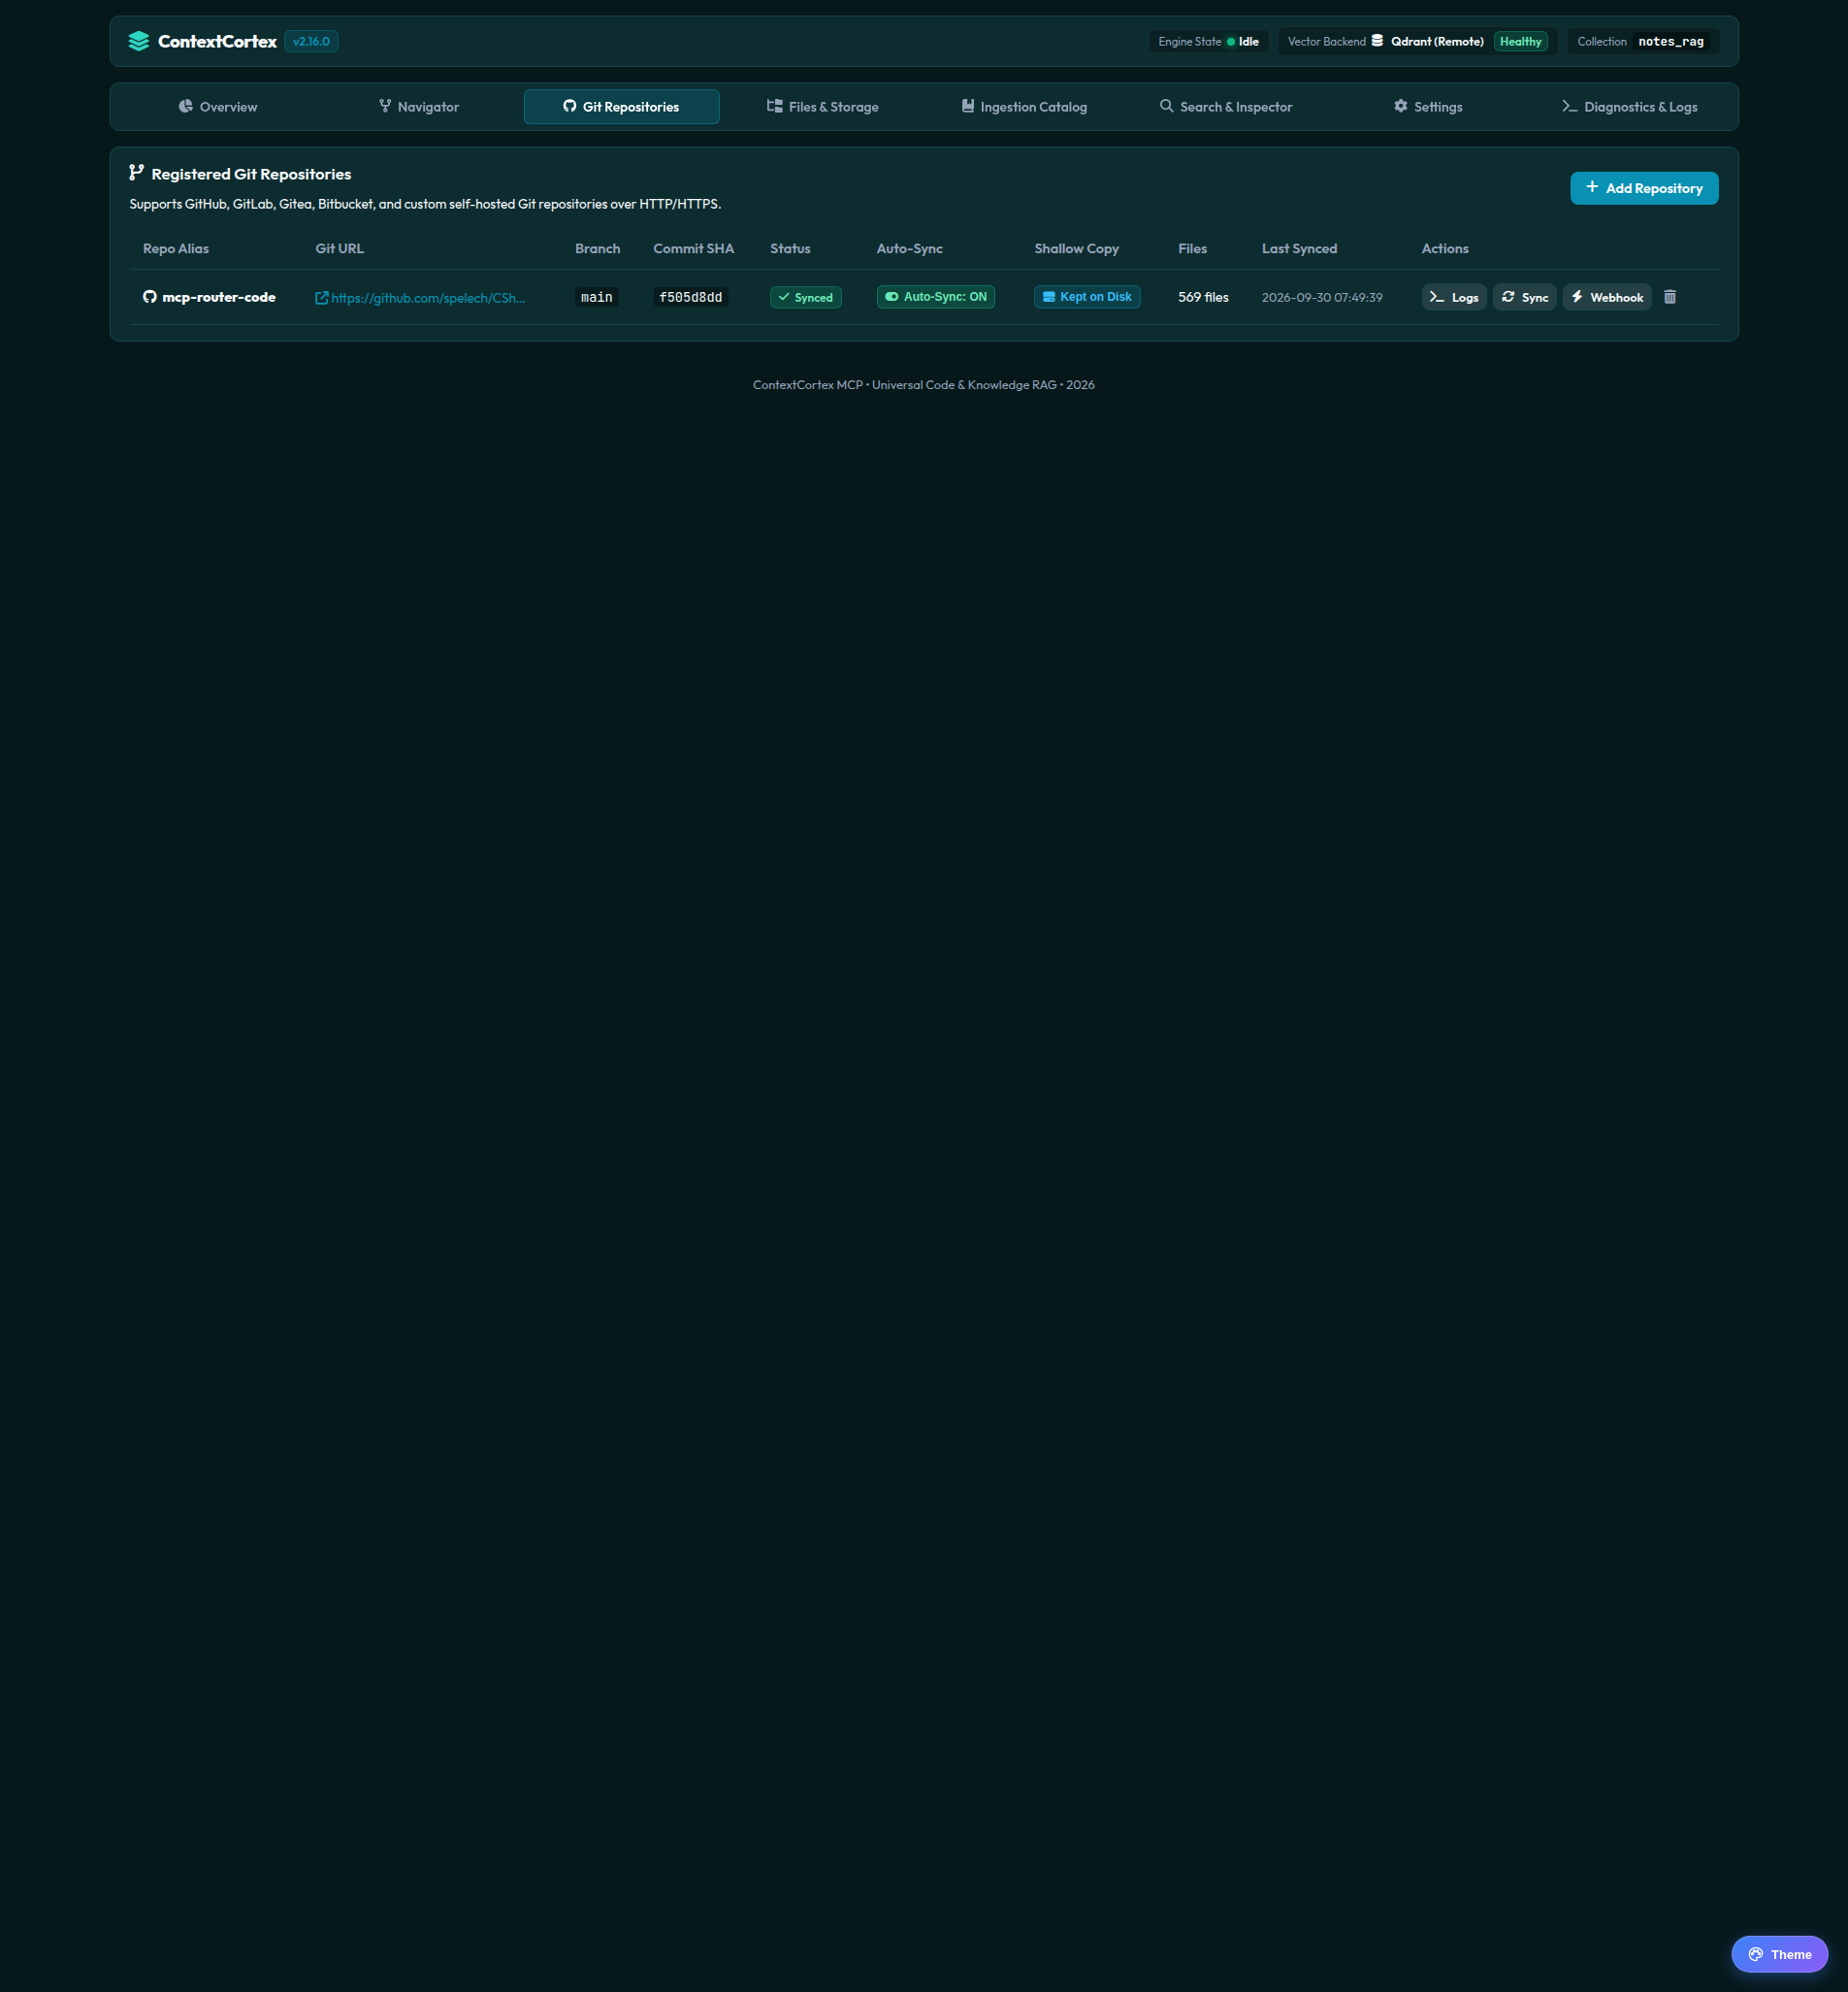Viewport: 1848px width, 1992px height.
Task: Open Webhook settings for mcp-router-code
Action: (x=1607, y=297)
